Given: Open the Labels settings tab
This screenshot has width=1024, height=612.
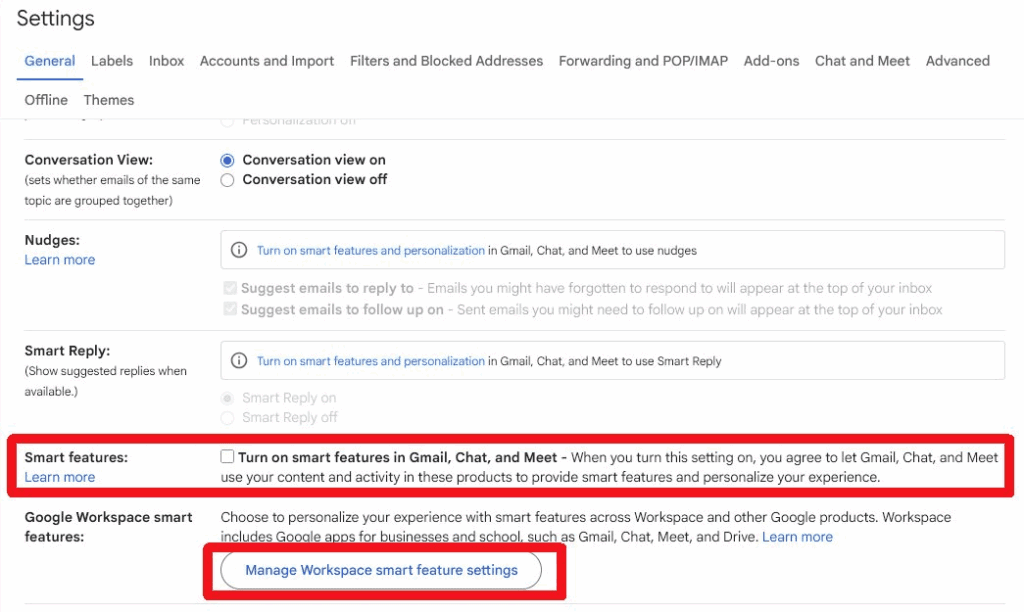Looking at the screenshot, I should pos(112,61).
